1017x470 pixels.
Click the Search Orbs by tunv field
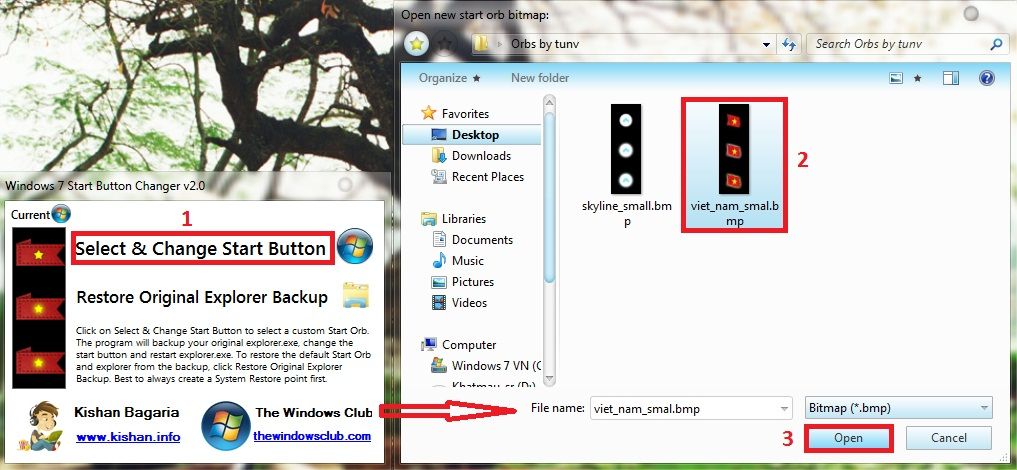click(907, 44)
